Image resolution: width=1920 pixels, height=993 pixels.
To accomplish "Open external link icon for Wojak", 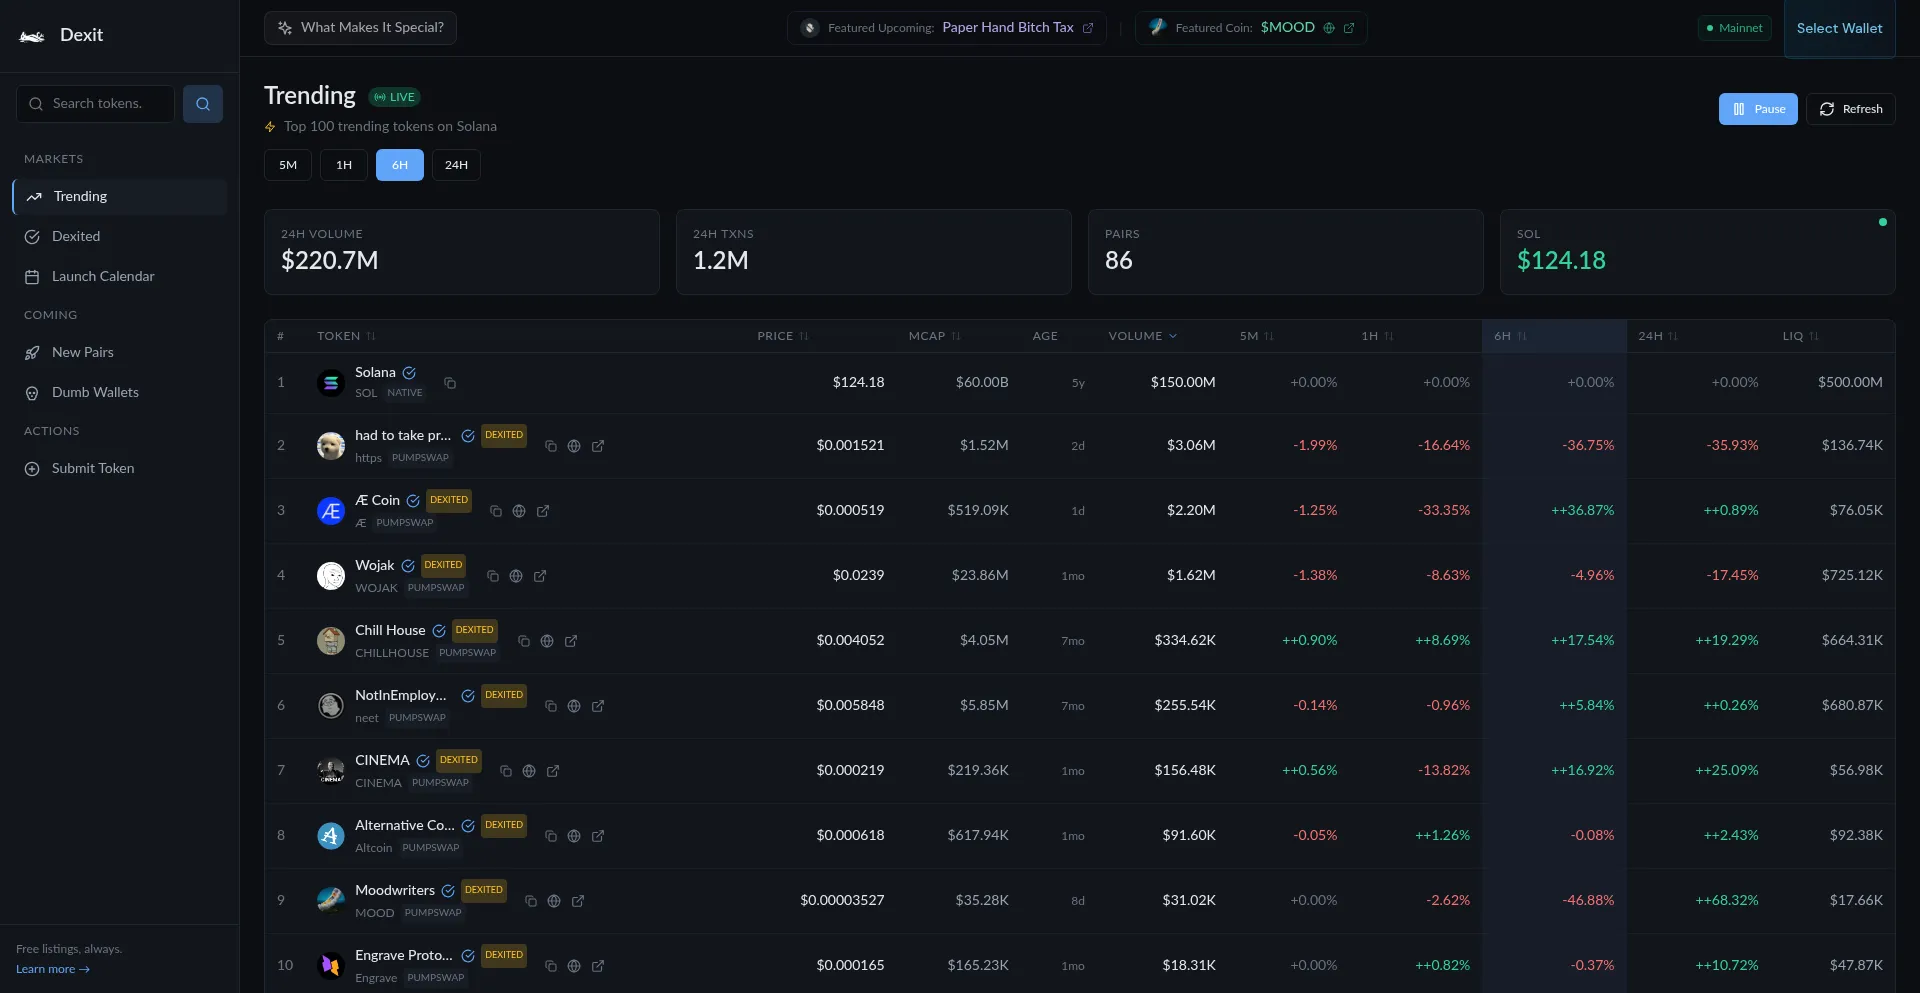I will click(540, 576).
